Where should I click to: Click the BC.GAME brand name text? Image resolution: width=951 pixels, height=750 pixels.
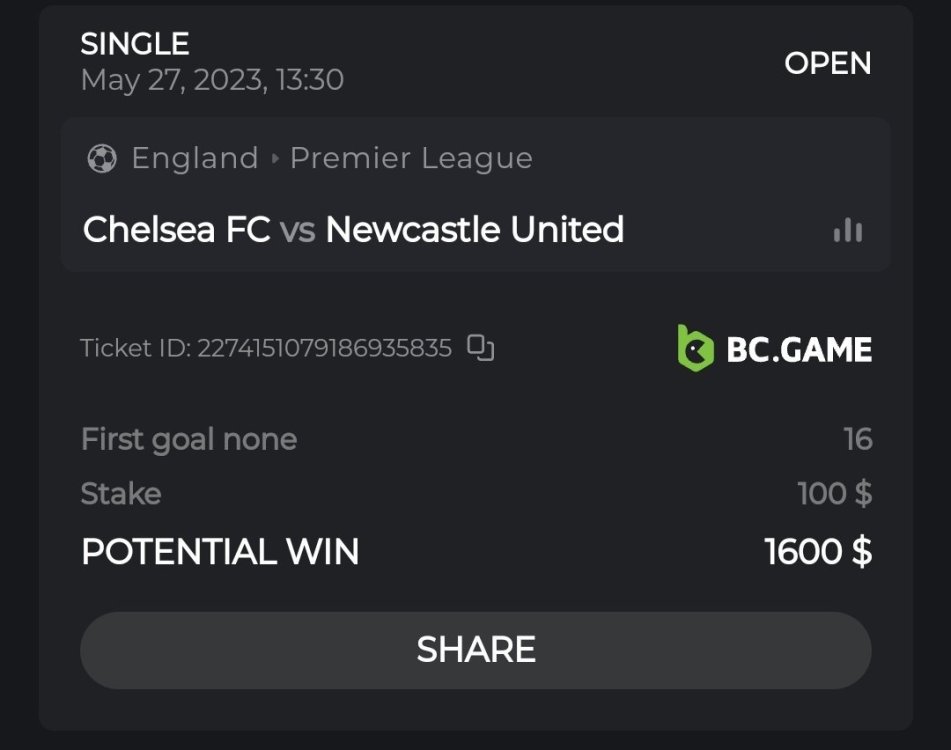point(799,350)
